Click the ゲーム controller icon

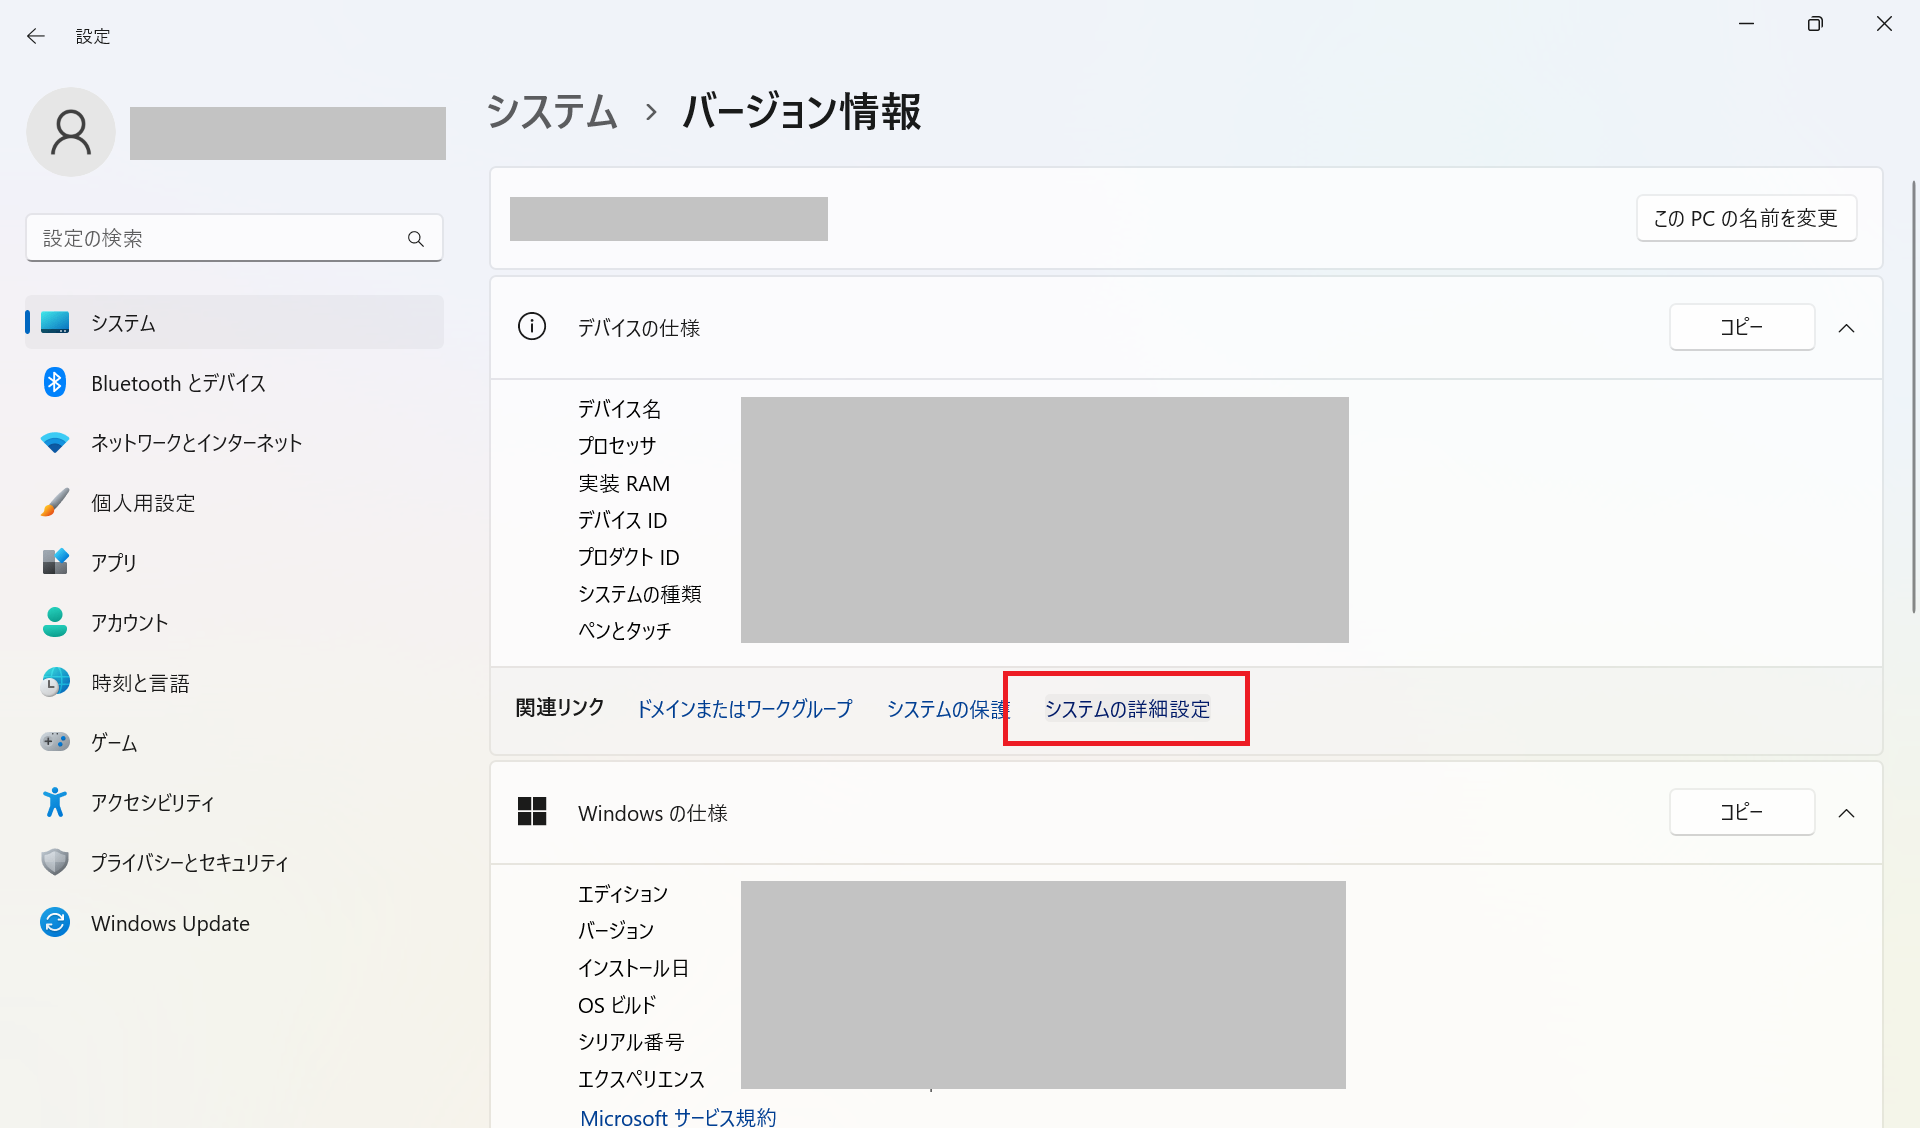click(55, 742)
